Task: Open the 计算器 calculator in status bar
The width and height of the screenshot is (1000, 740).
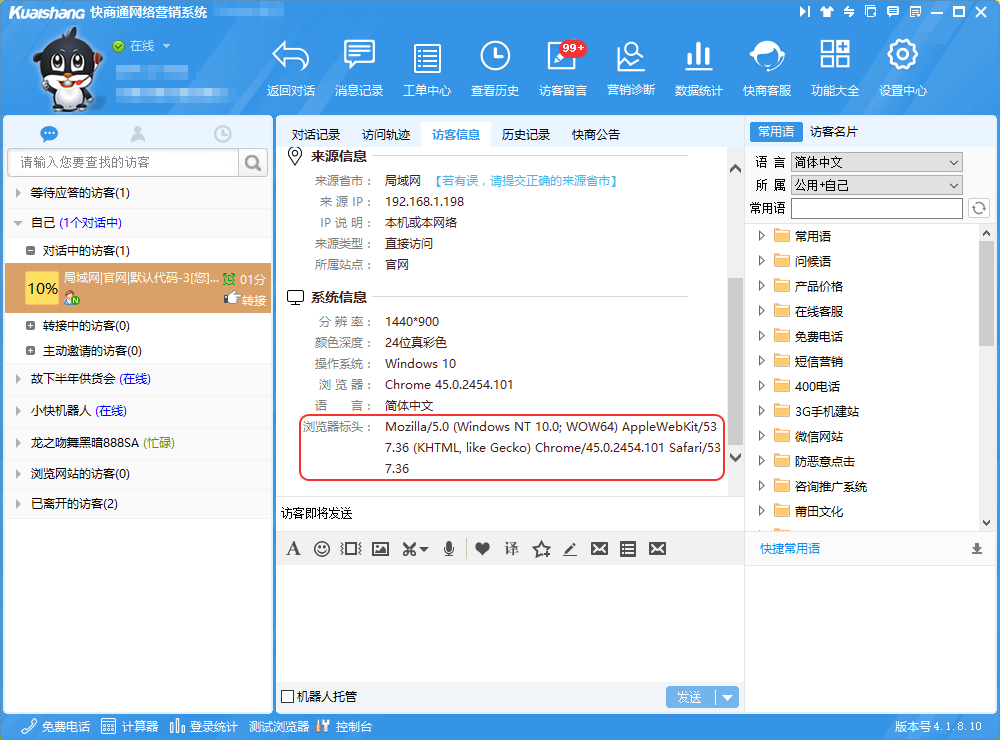Action: [x=130, y=727]
